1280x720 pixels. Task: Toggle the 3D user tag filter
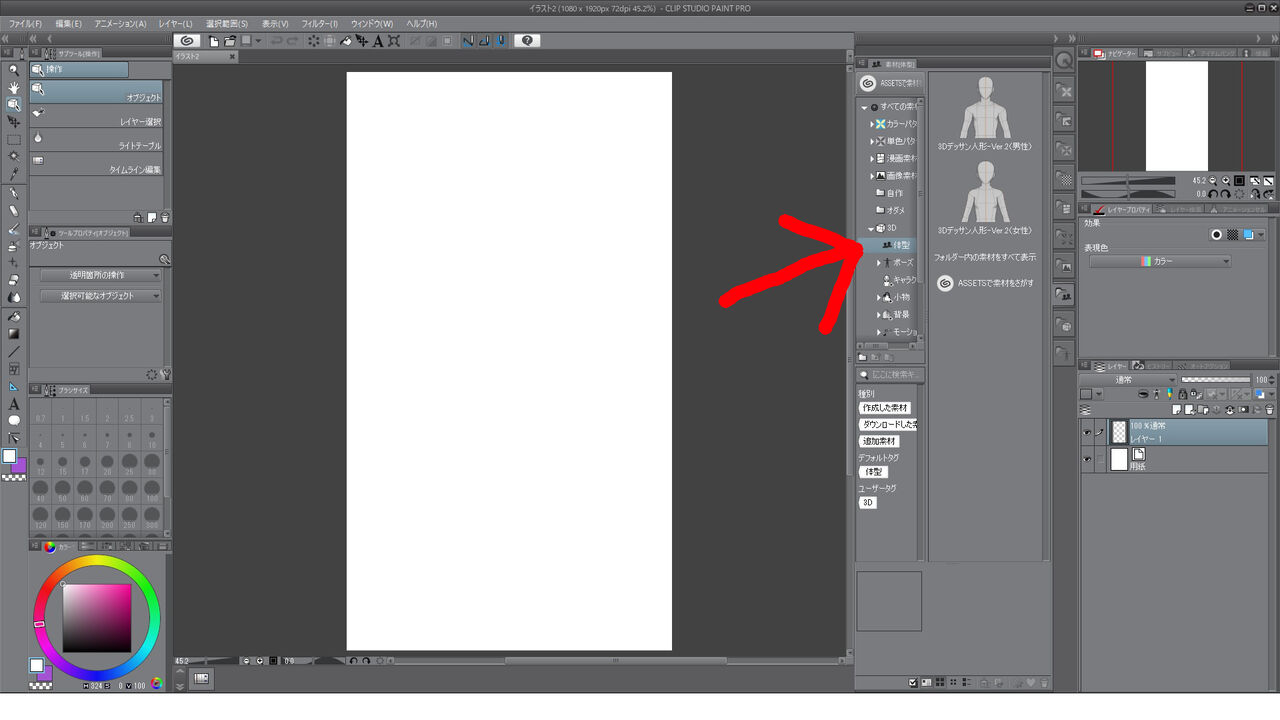click(x=868, y=503)
